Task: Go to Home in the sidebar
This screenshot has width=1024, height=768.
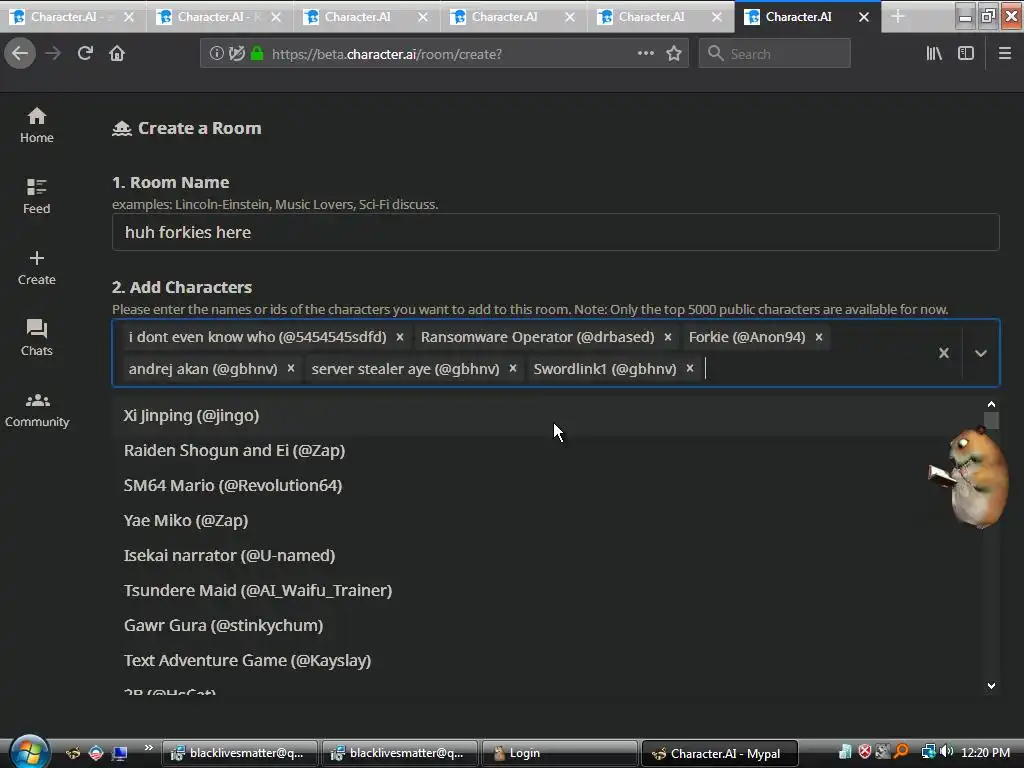Action: (37, 125)
